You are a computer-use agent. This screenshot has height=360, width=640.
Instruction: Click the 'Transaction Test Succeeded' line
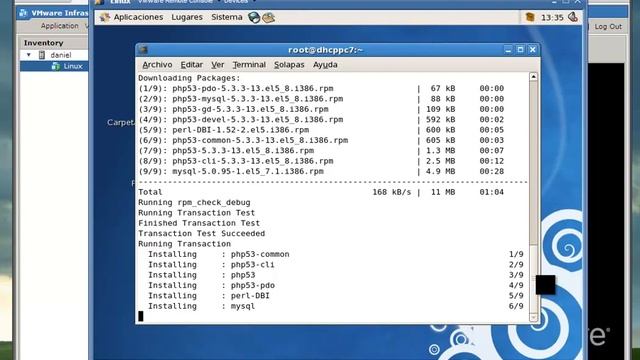[202, 233]
